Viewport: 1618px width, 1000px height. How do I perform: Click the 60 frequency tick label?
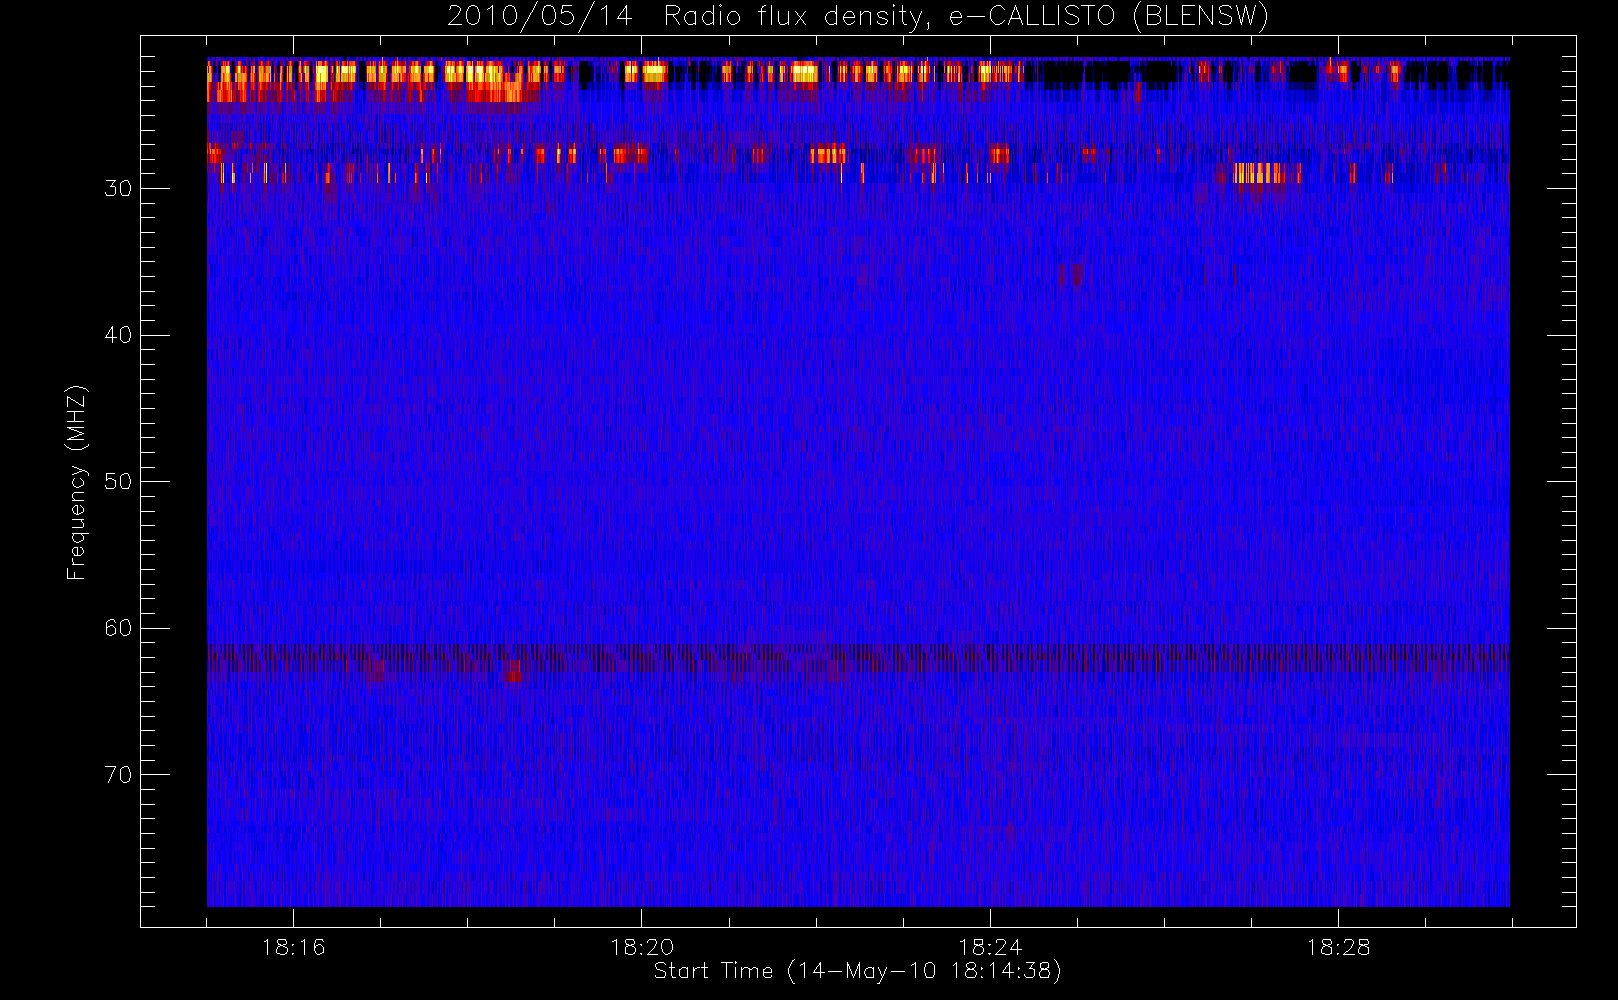[x=118, y=628]
